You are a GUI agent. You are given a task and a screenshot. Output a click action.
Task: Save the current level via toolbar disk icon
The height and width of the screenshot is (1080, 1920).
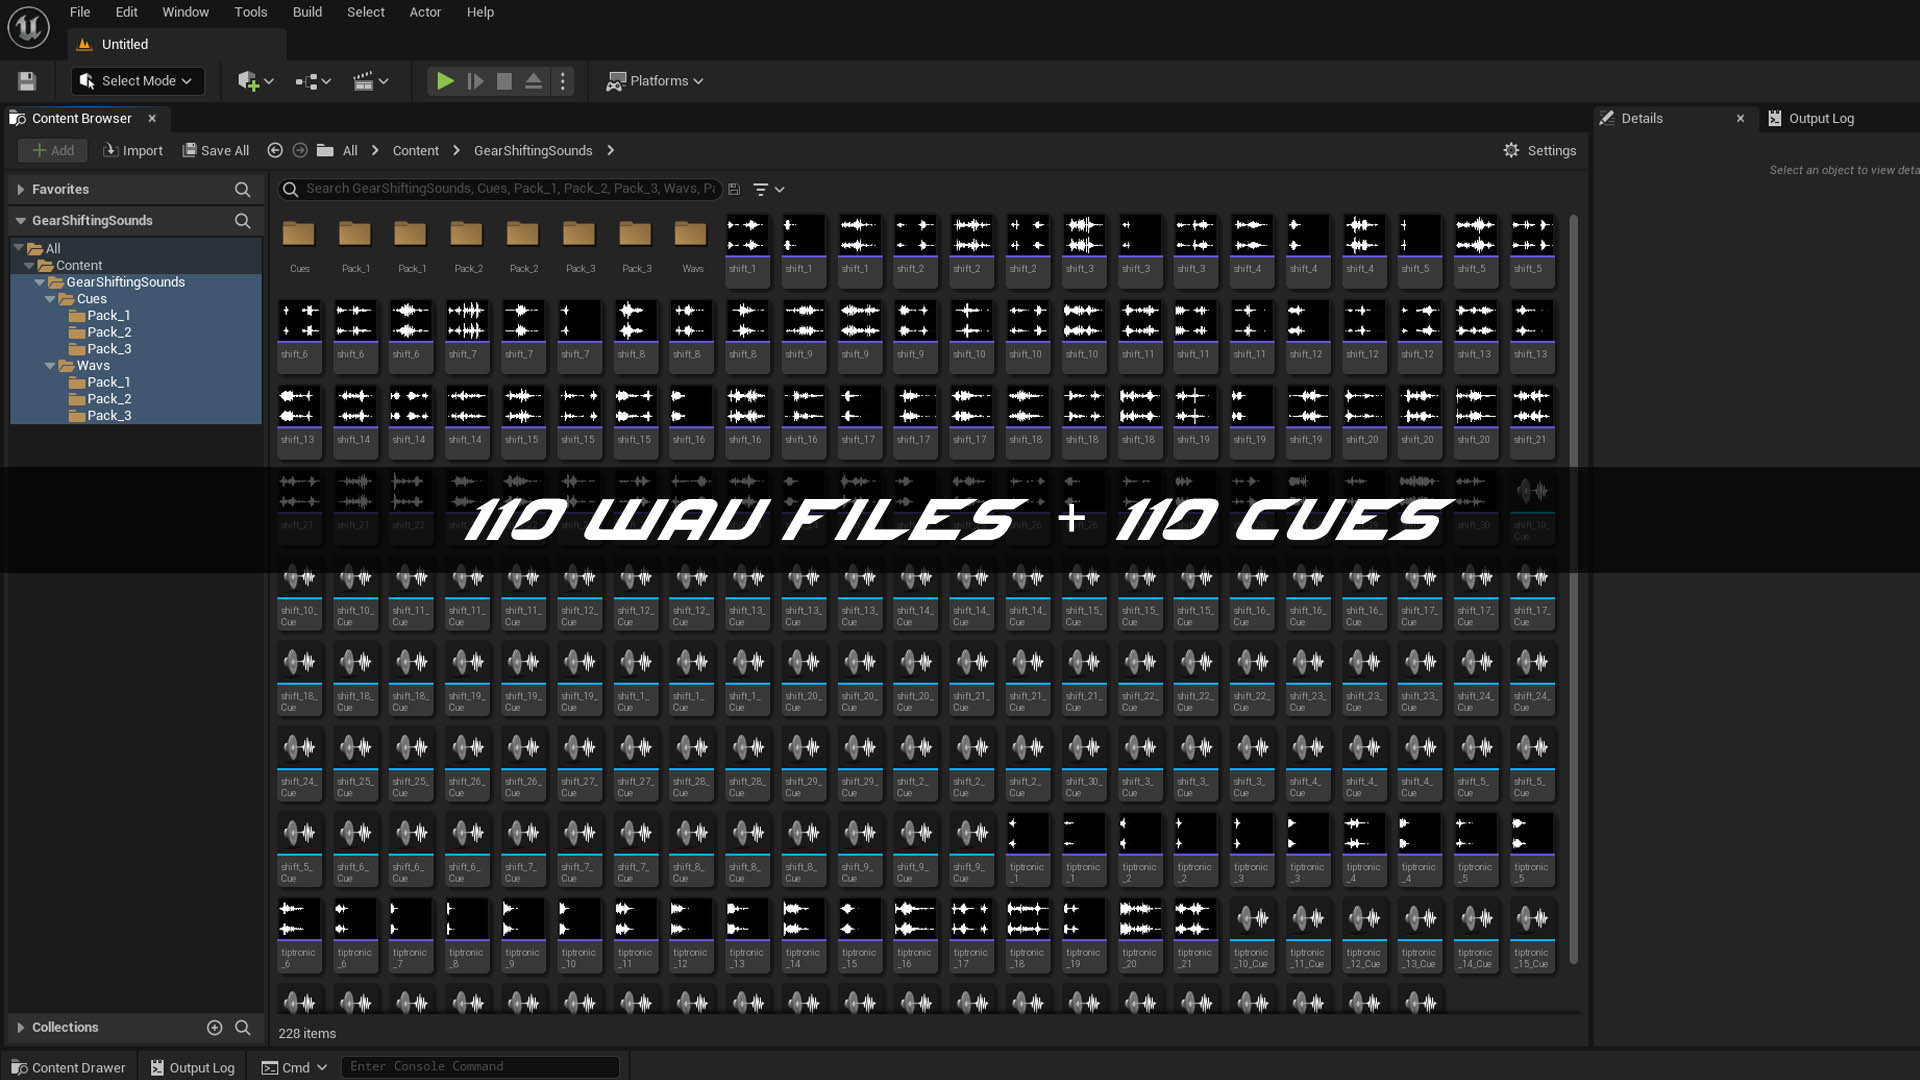[x=27, y=81]
